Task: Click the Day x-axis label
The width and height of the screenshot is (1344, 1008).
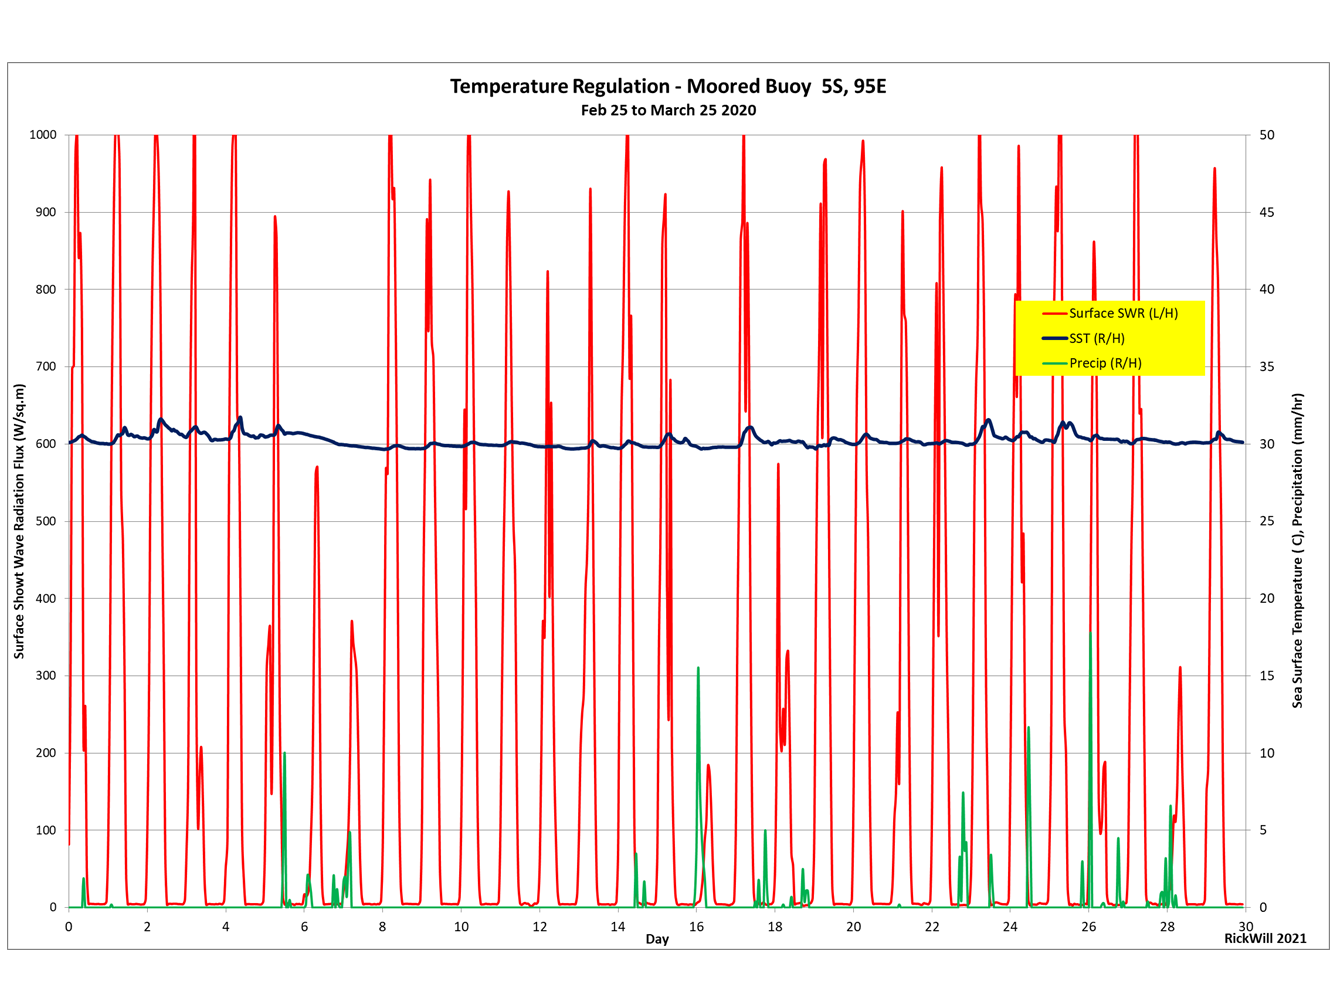Action: (657, 939)
